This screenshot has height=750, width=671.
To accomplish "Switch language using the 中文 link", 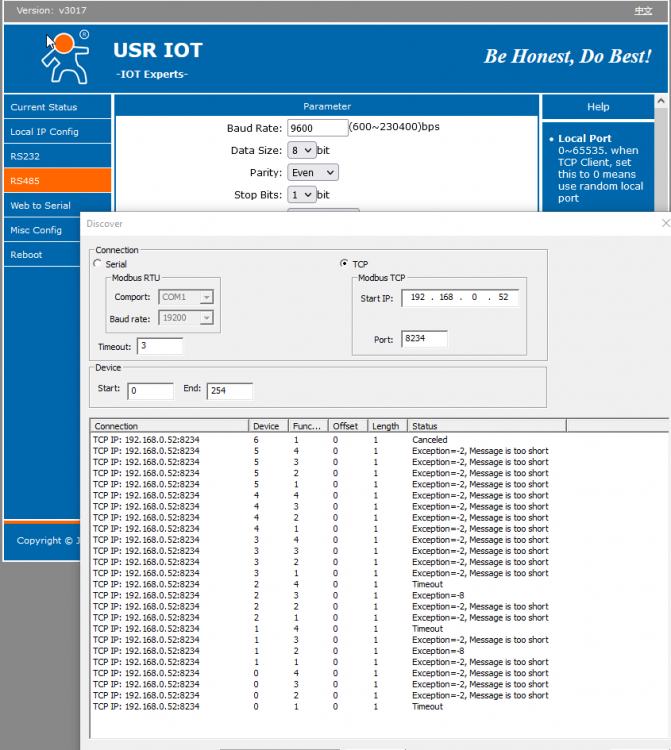I will (643, 10).
